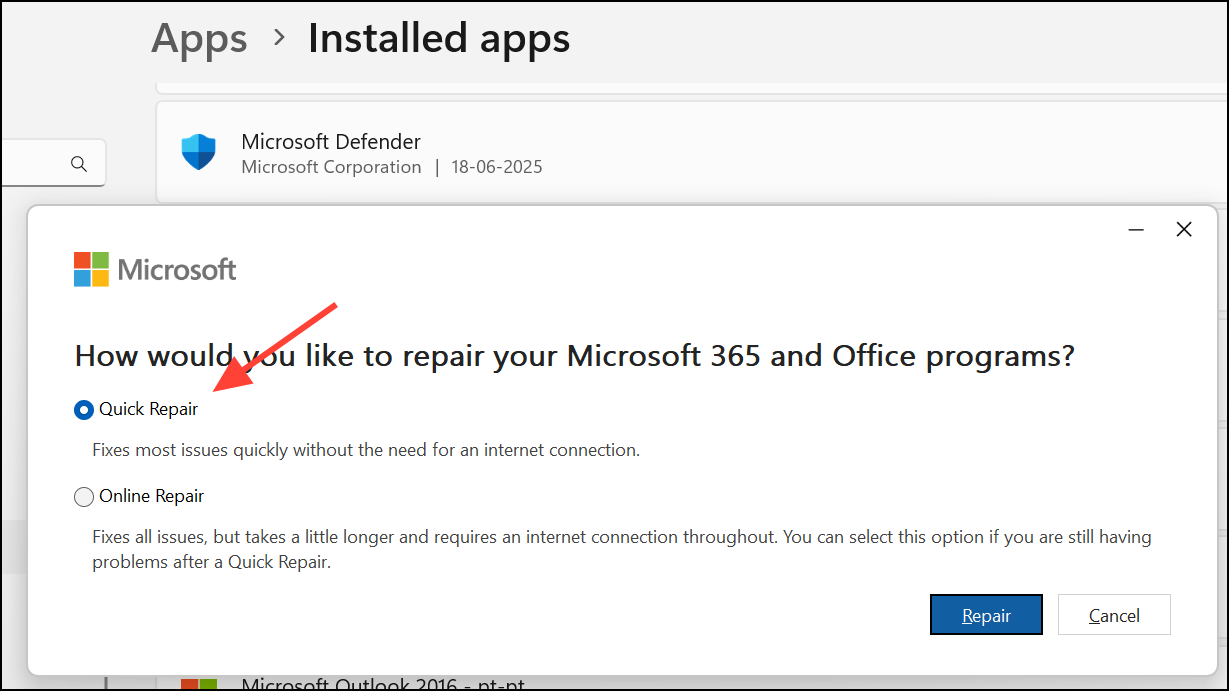Click the Microsoft logo in the dialog
The image size is (1229, 691).
click(155, 269)
